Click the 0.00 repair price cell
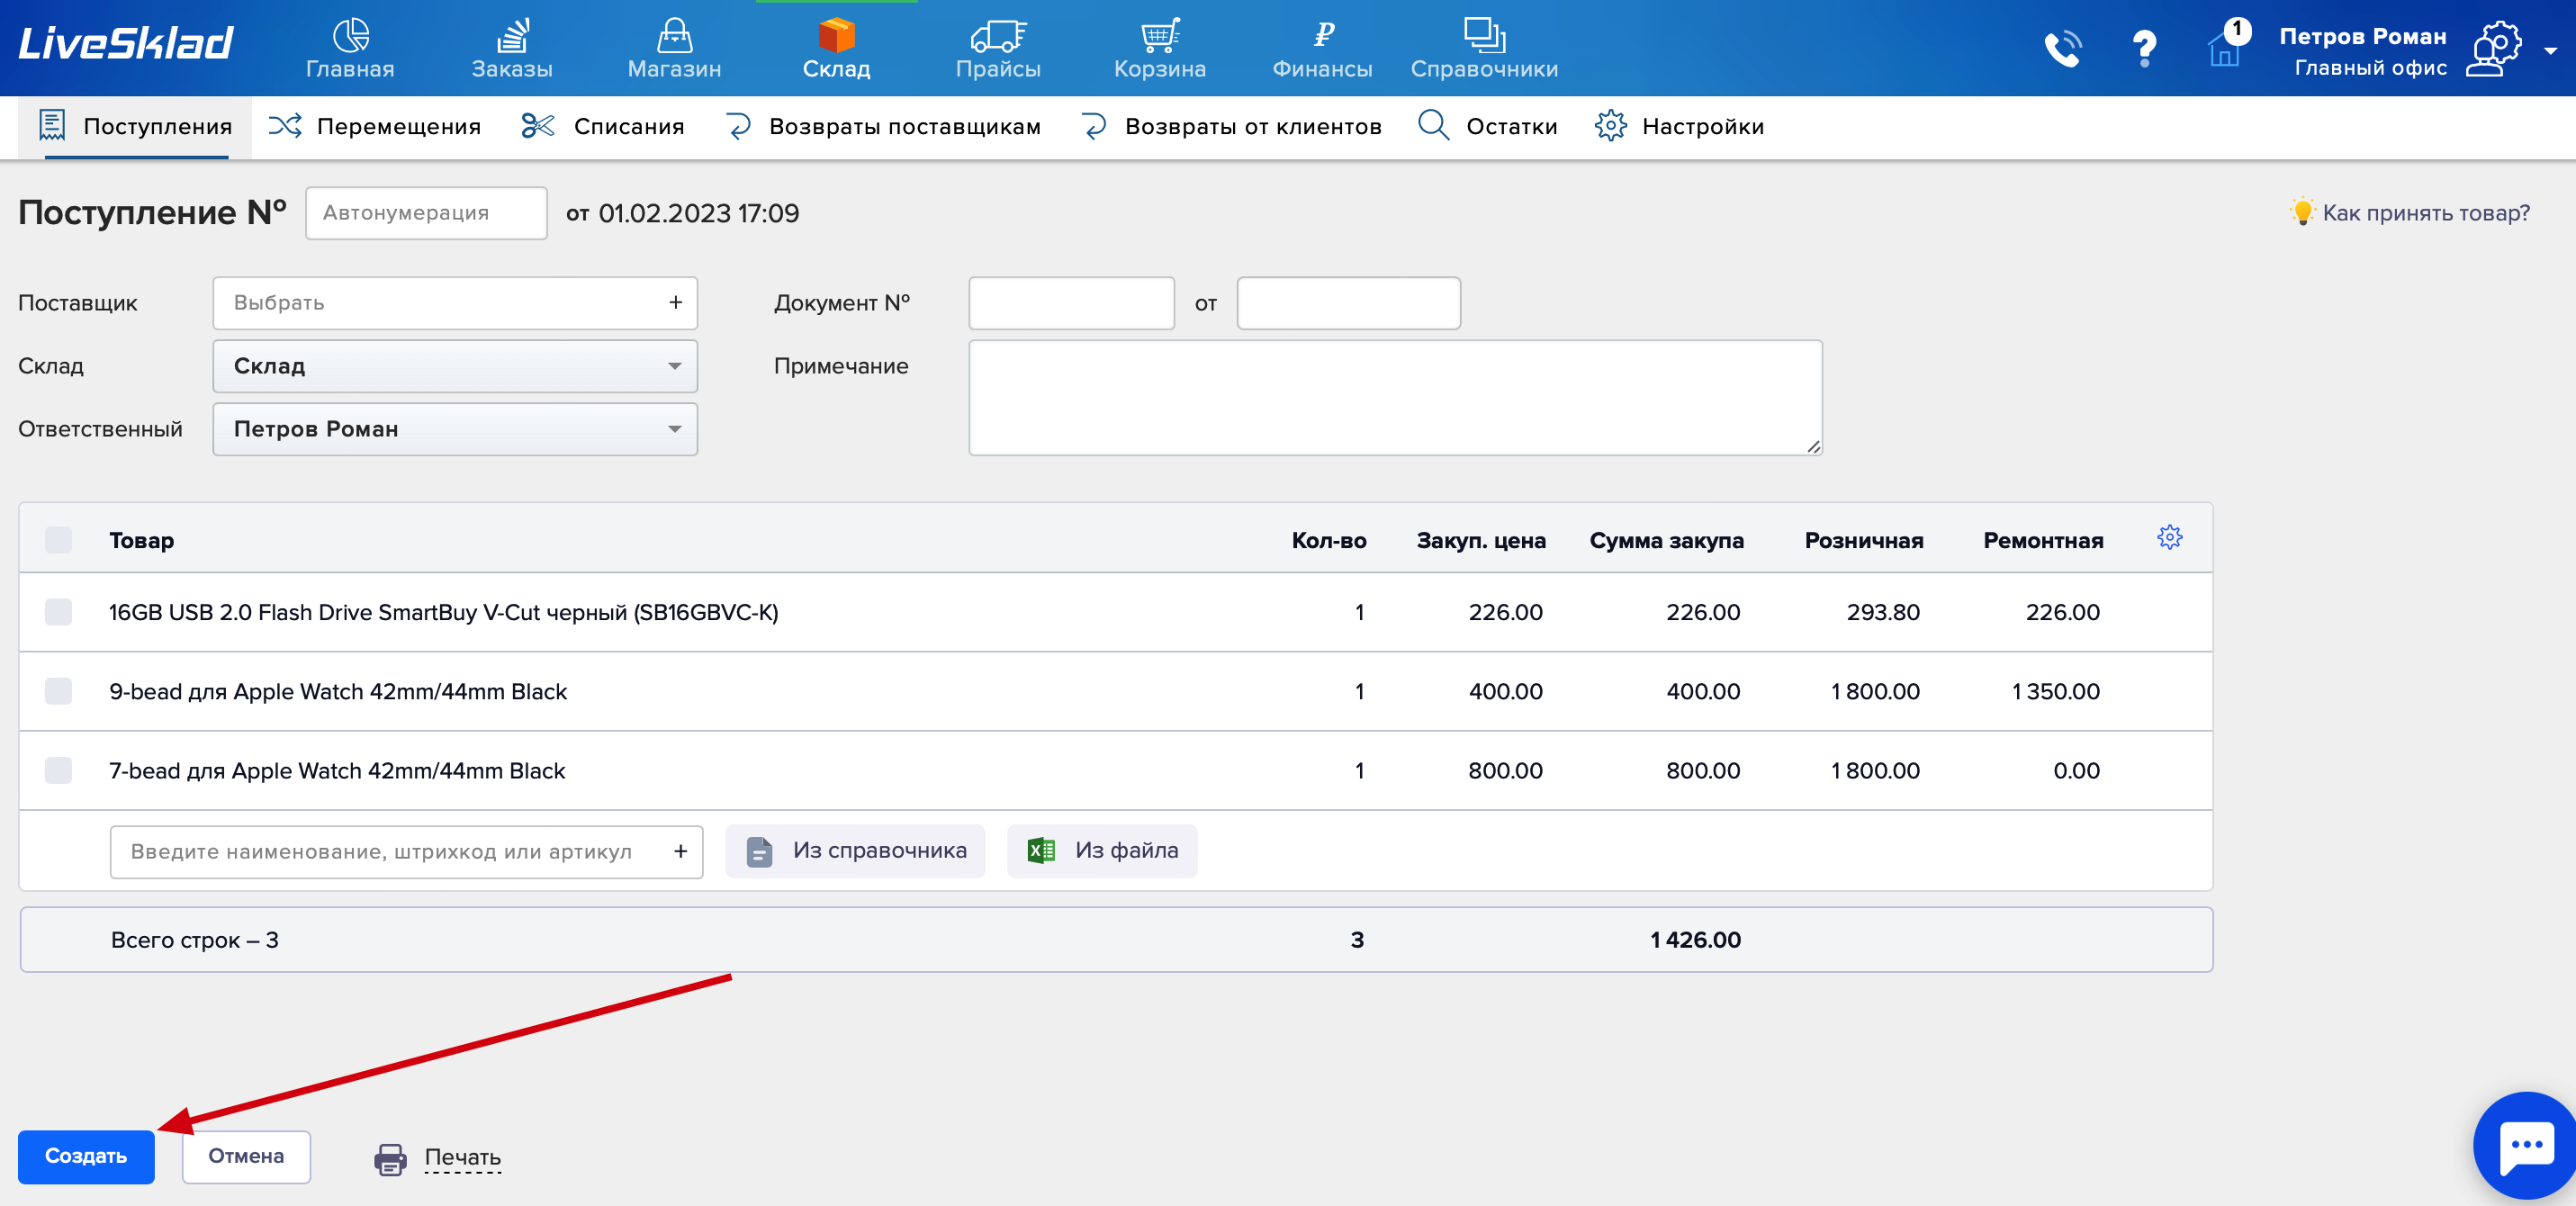 (x=2076, y=771)
